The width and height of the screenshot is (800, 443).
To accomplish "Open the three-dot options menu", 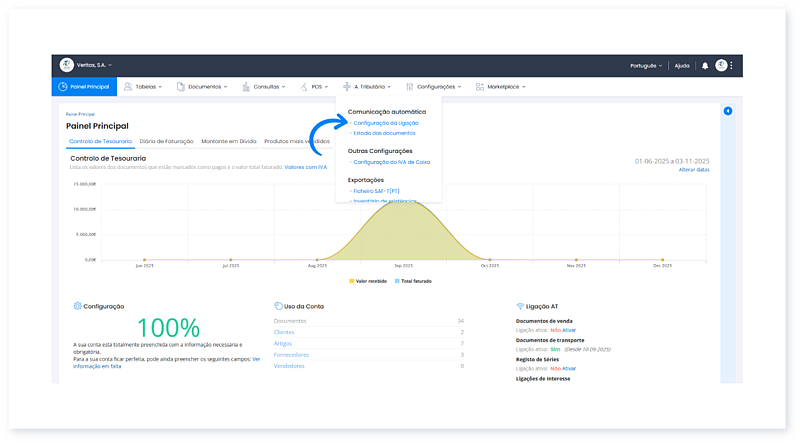I will point(732,65).
